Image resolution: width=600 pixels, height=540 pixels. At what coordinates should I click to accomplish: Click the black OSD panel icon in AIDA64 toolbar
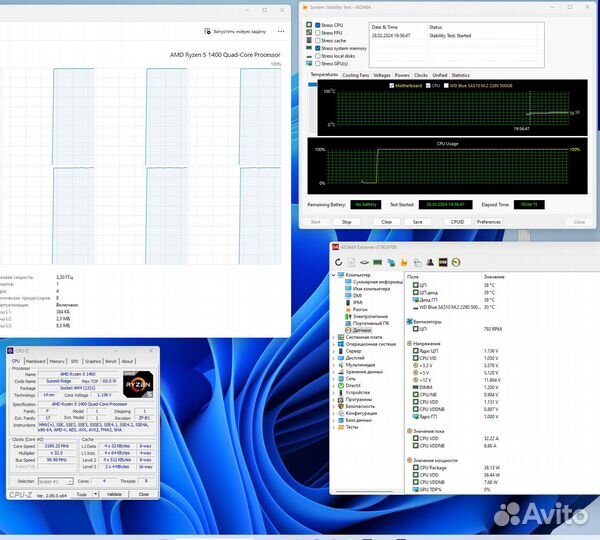pyautogui.click(x=443, y=263)
